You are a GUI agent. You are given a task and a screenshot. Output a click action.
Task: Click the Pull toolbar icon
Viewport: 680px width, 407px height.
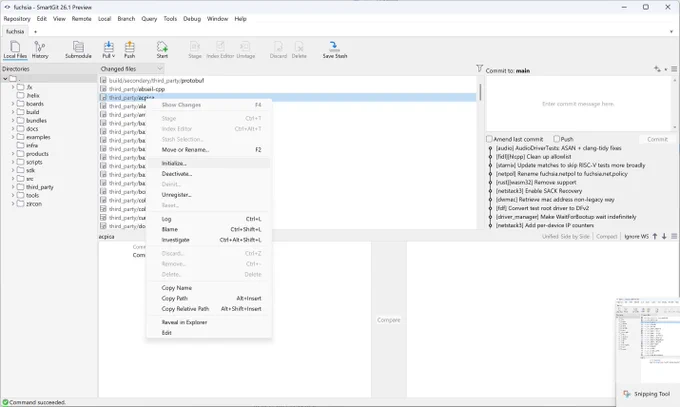[x=107, y=49]
